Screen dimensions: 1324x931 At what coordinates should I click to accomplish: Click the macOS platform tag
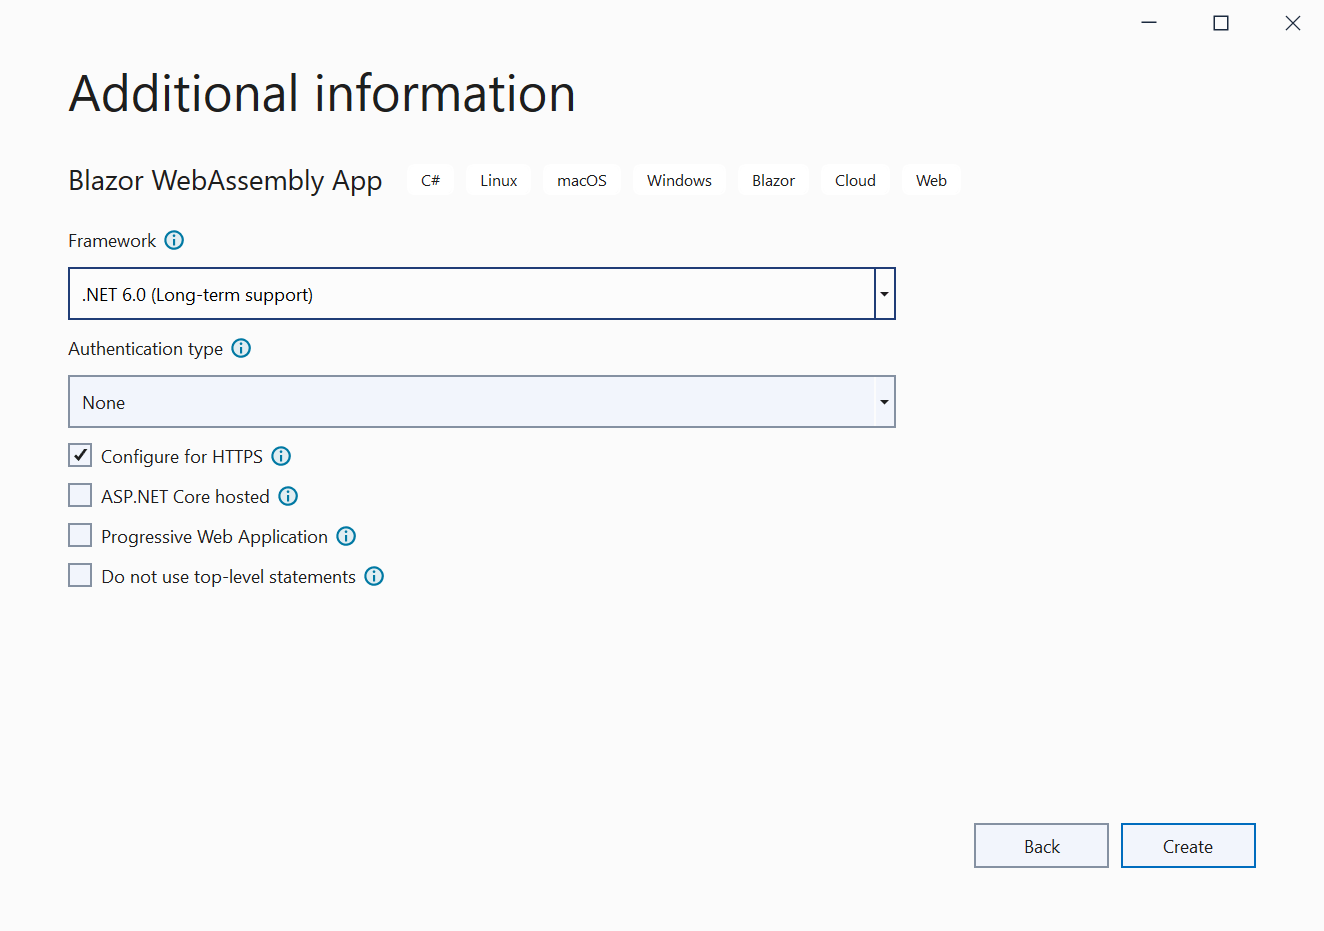point(582,180)
